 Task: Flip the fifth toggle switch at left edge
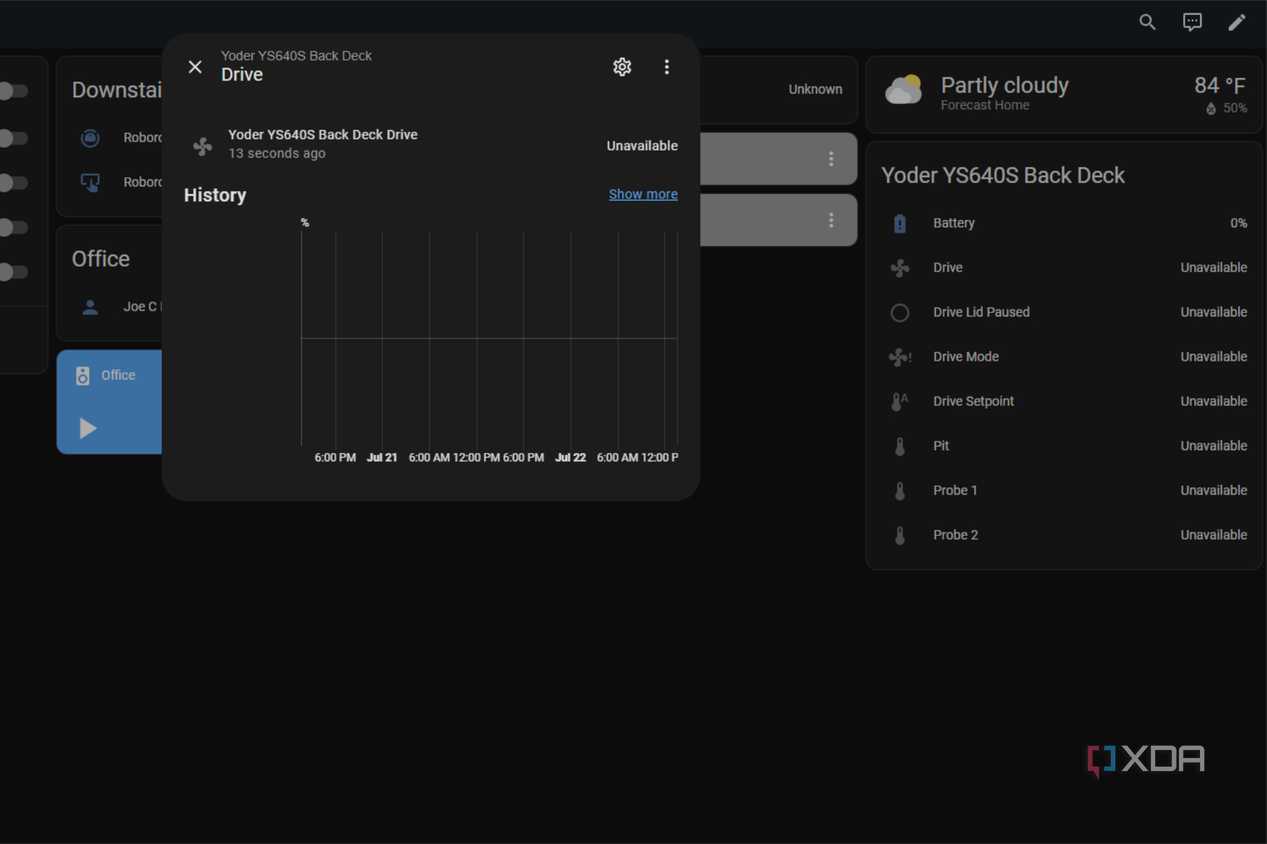12,272
